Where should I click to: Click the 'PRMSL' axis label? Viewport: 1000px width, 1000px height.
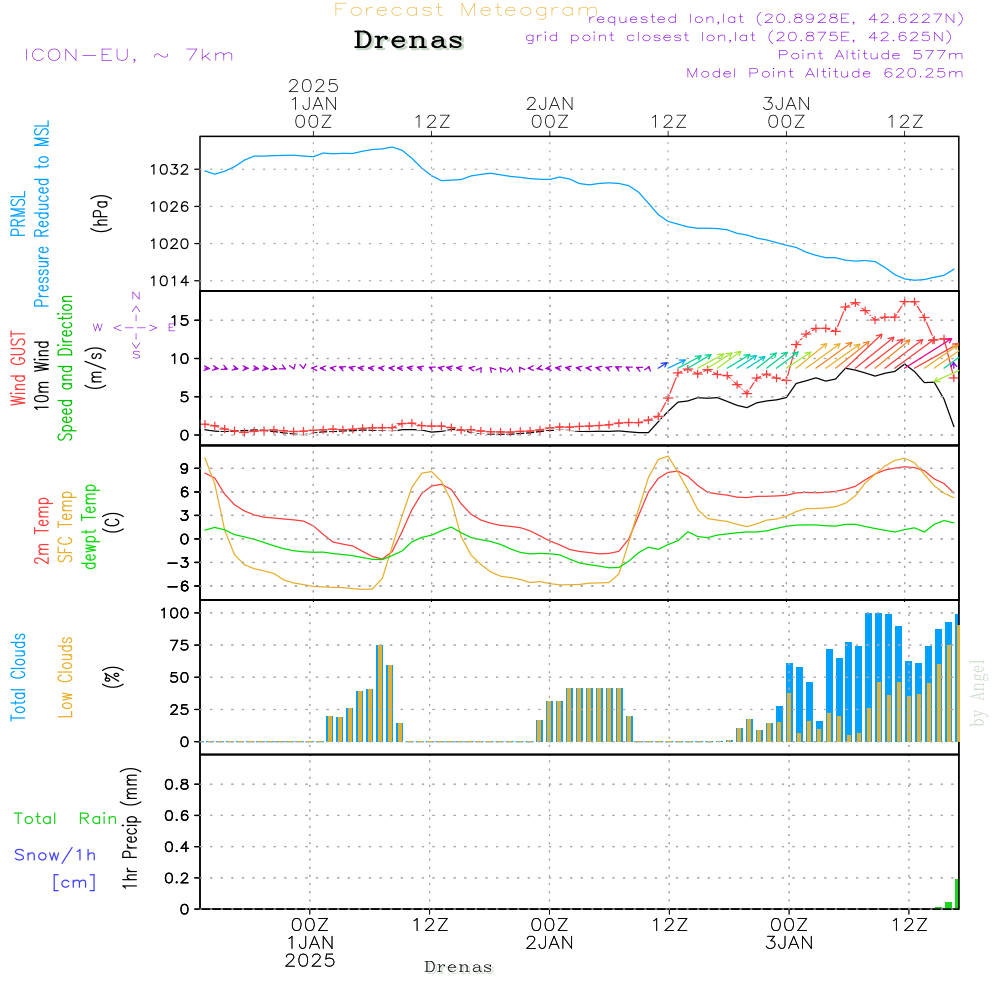tap(18, 213)
